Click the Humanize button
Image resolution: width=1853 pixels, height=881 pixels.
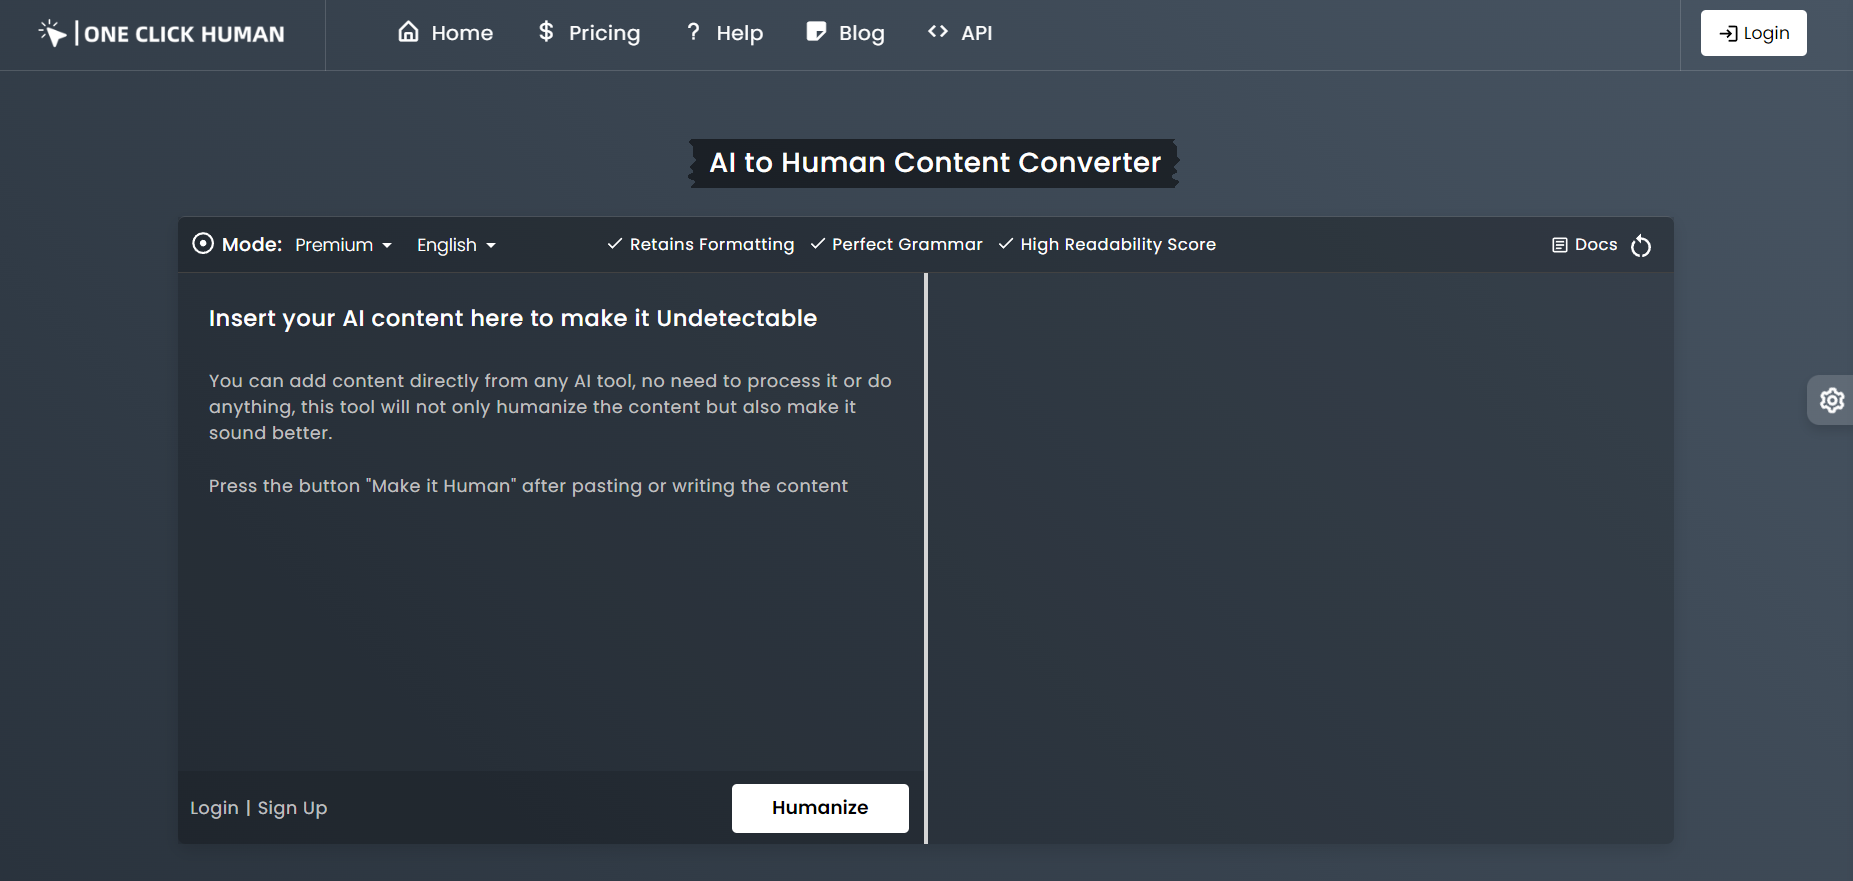point(820,808)
